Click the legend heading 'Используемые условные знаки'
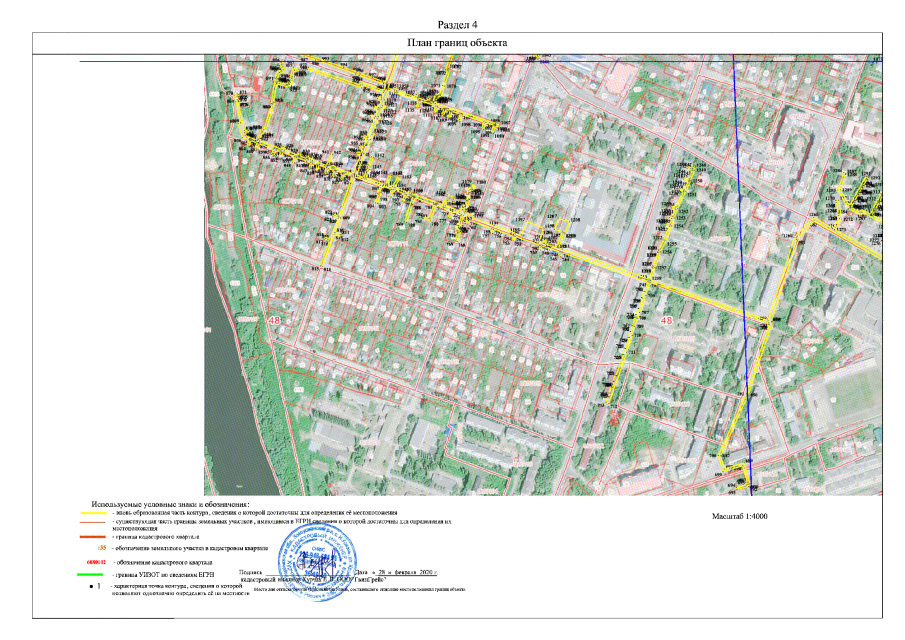Viewport: 905px width, 640px height. pyautogui.click(x=169, y=503)
